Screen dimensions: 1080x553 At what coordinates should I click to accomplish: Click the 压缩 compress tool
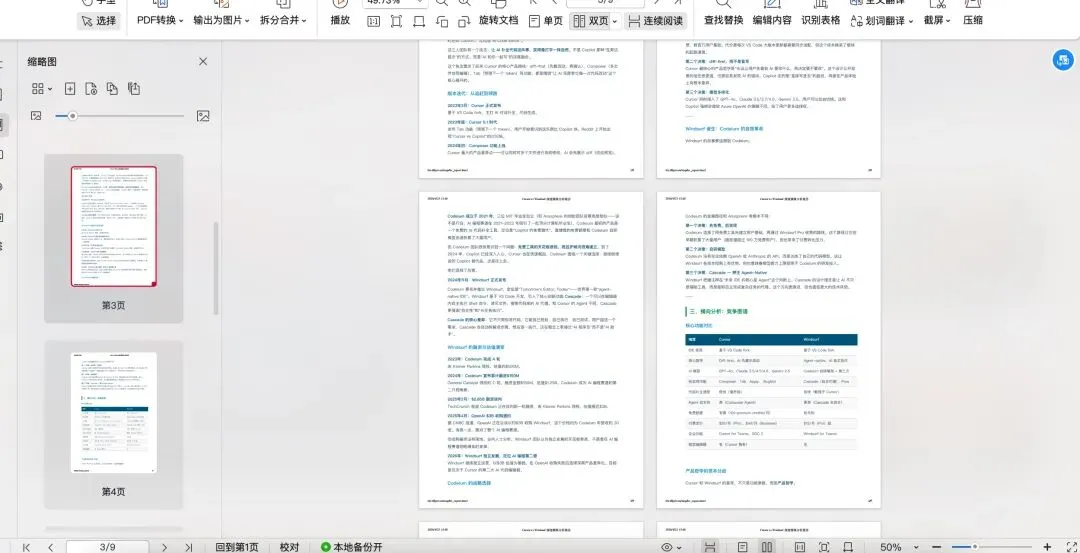click(x=973, y=21)
